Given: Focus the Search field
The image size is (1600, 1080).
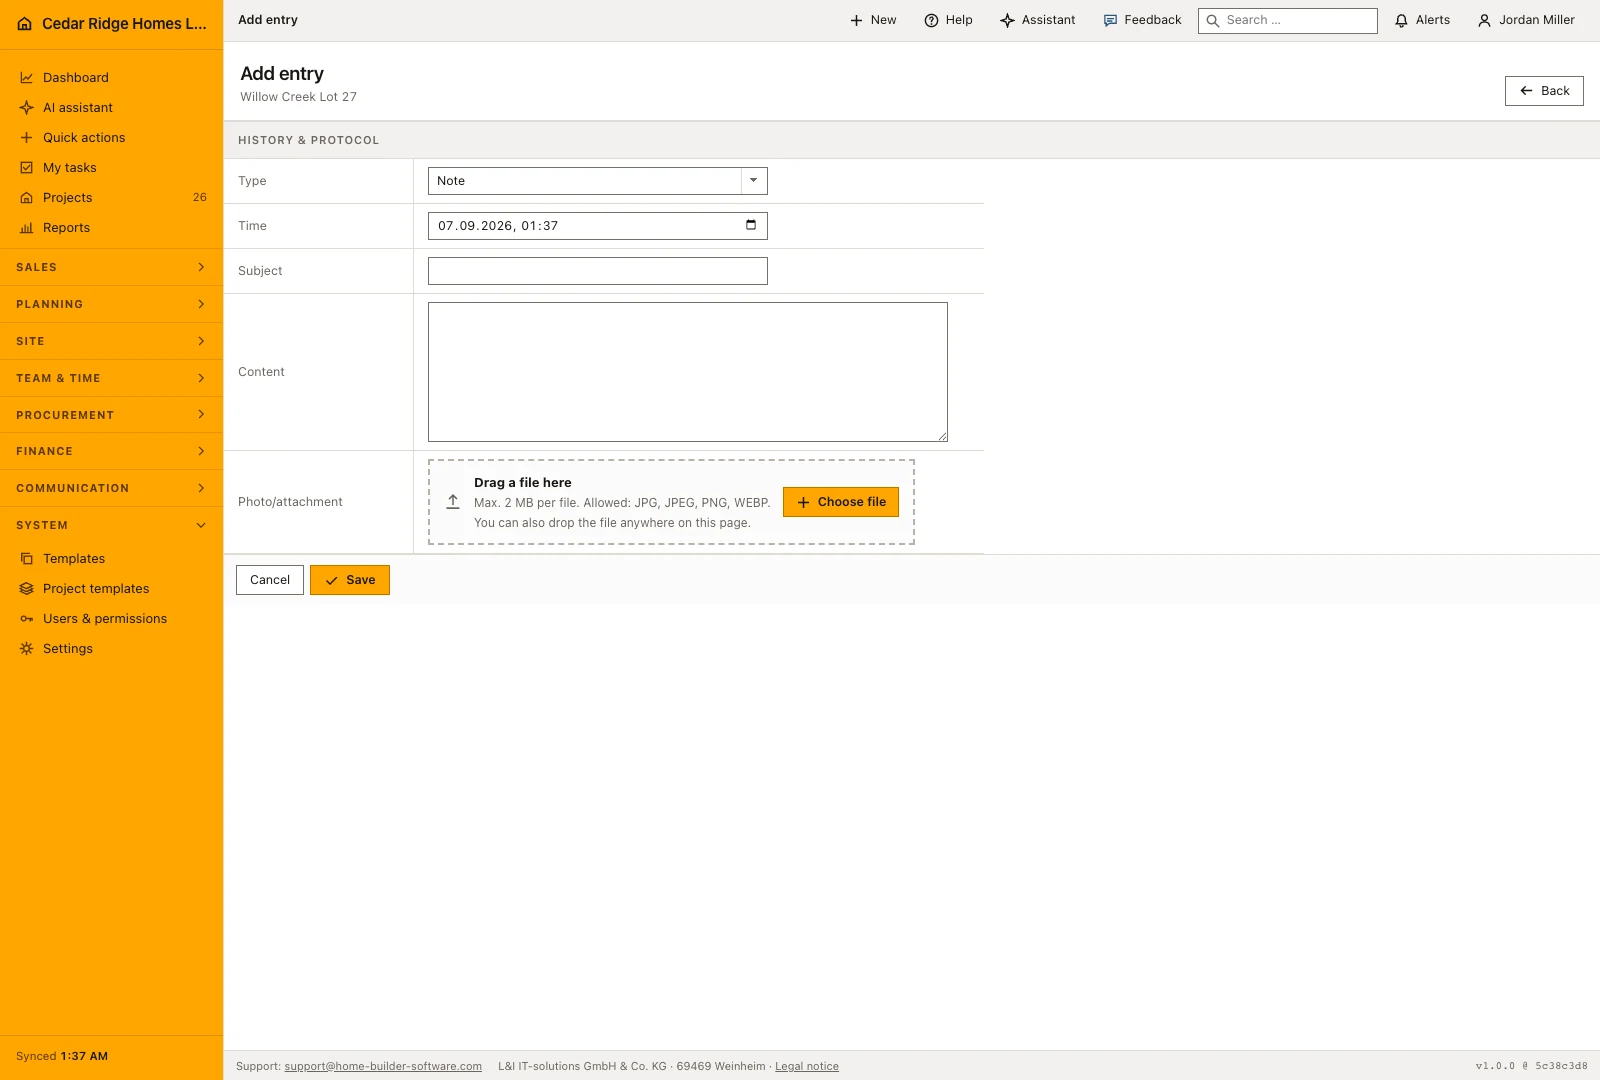Looking at the screenshot, I should point(1288,21).
